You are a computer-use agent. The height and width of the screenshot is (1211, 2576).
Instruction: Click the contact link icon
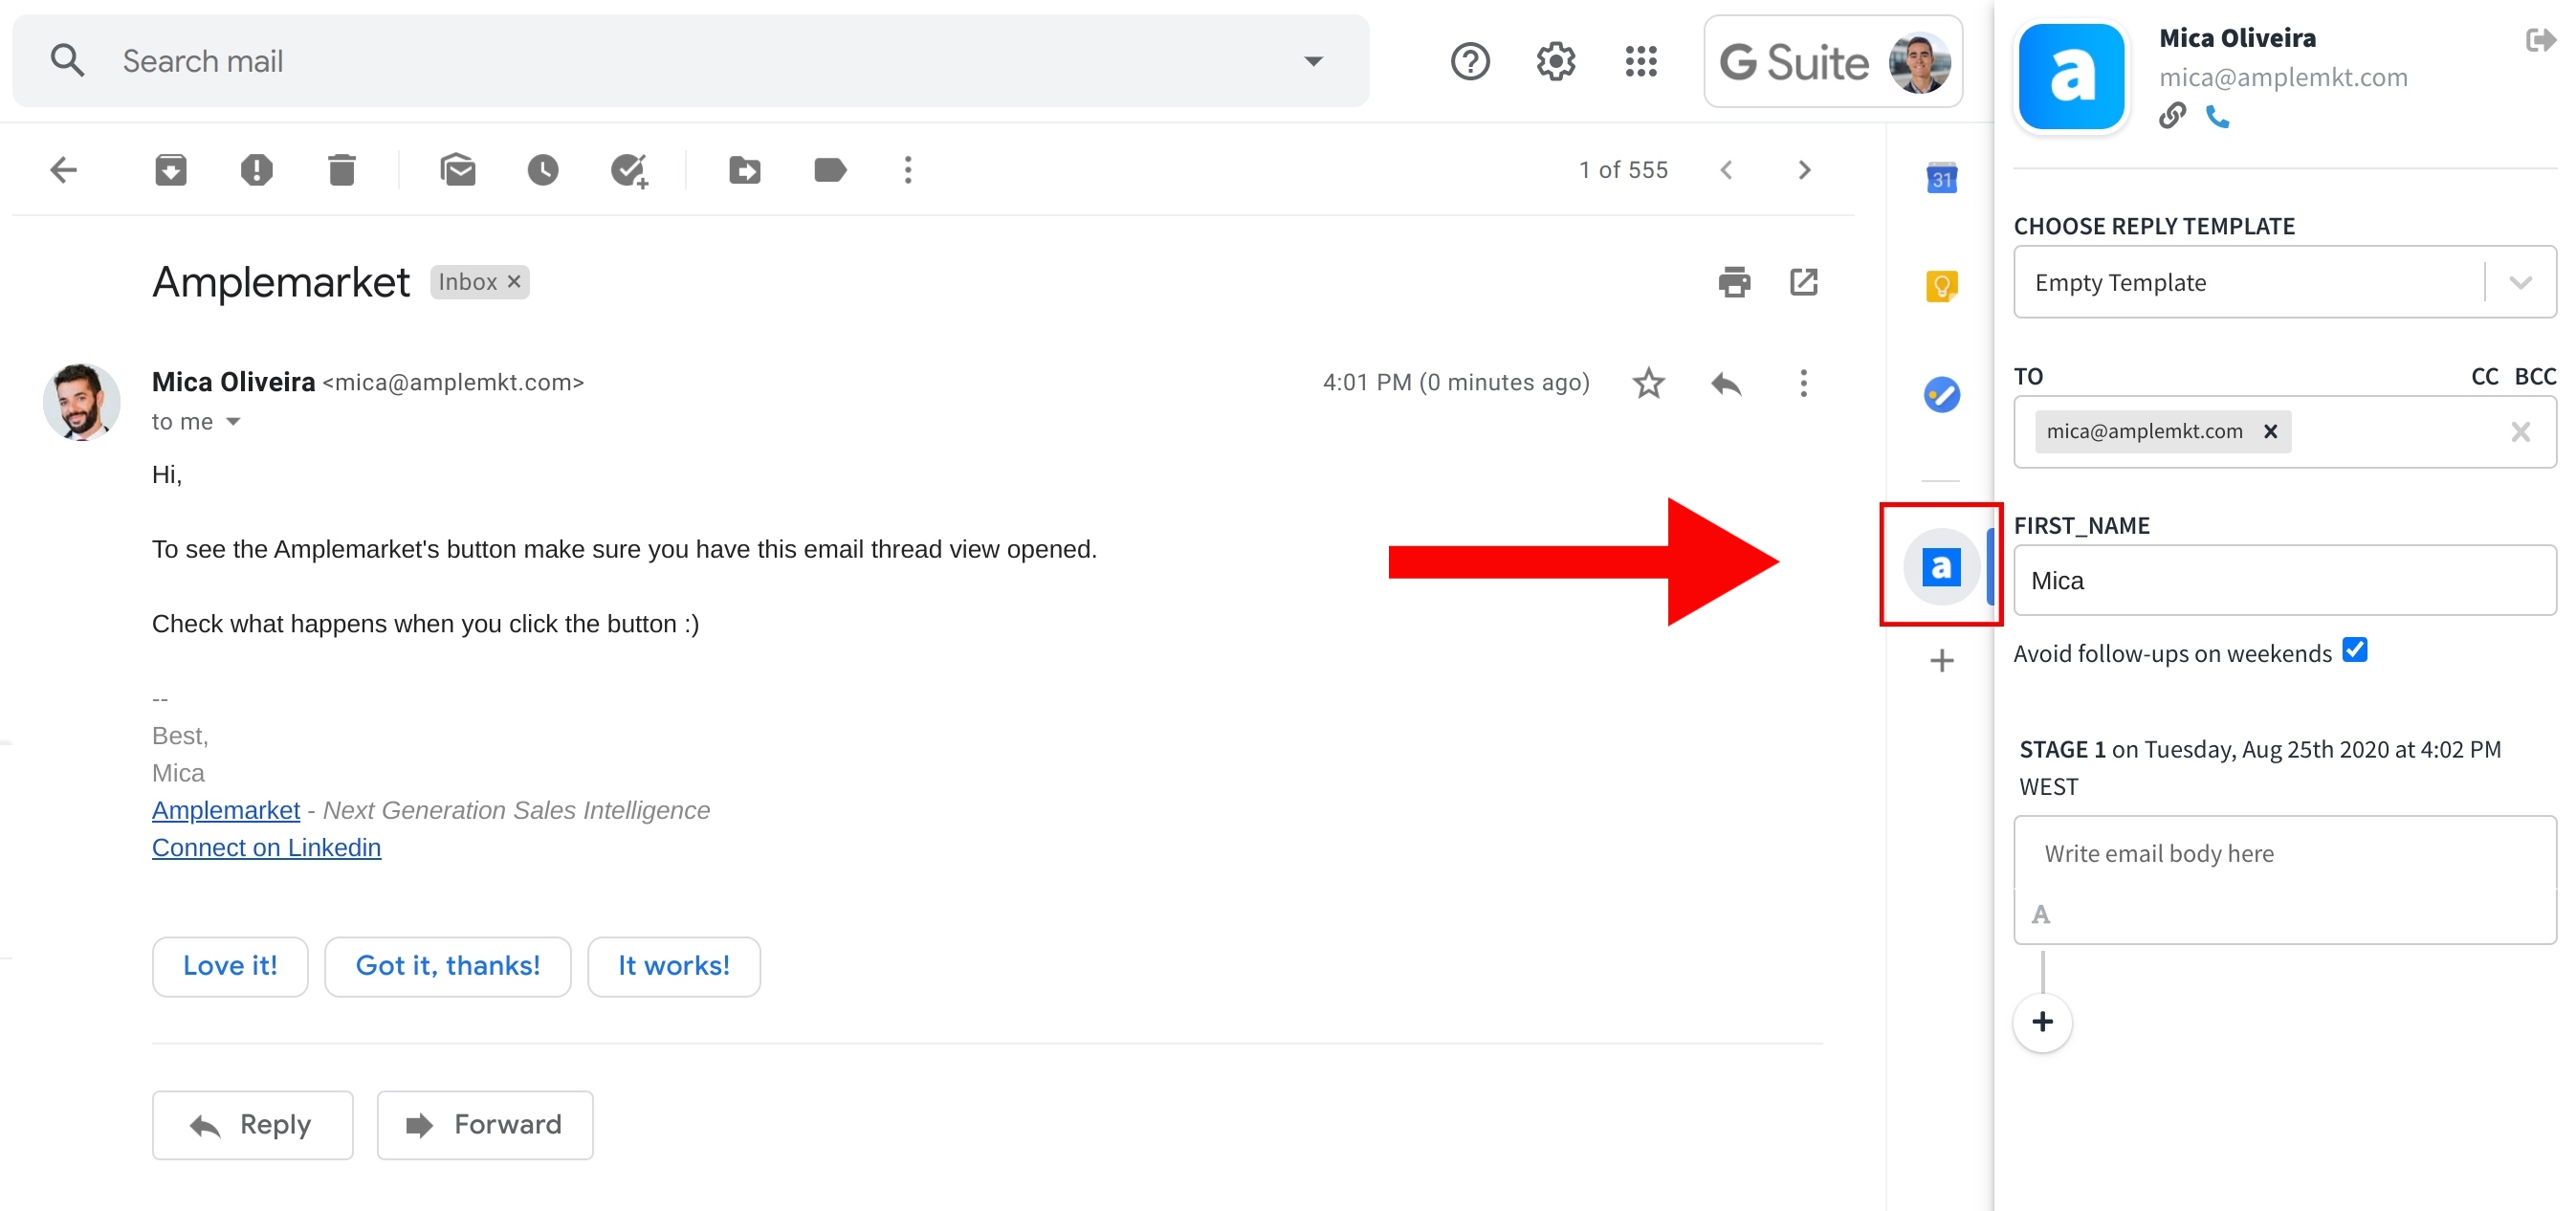click(2171, 116)
